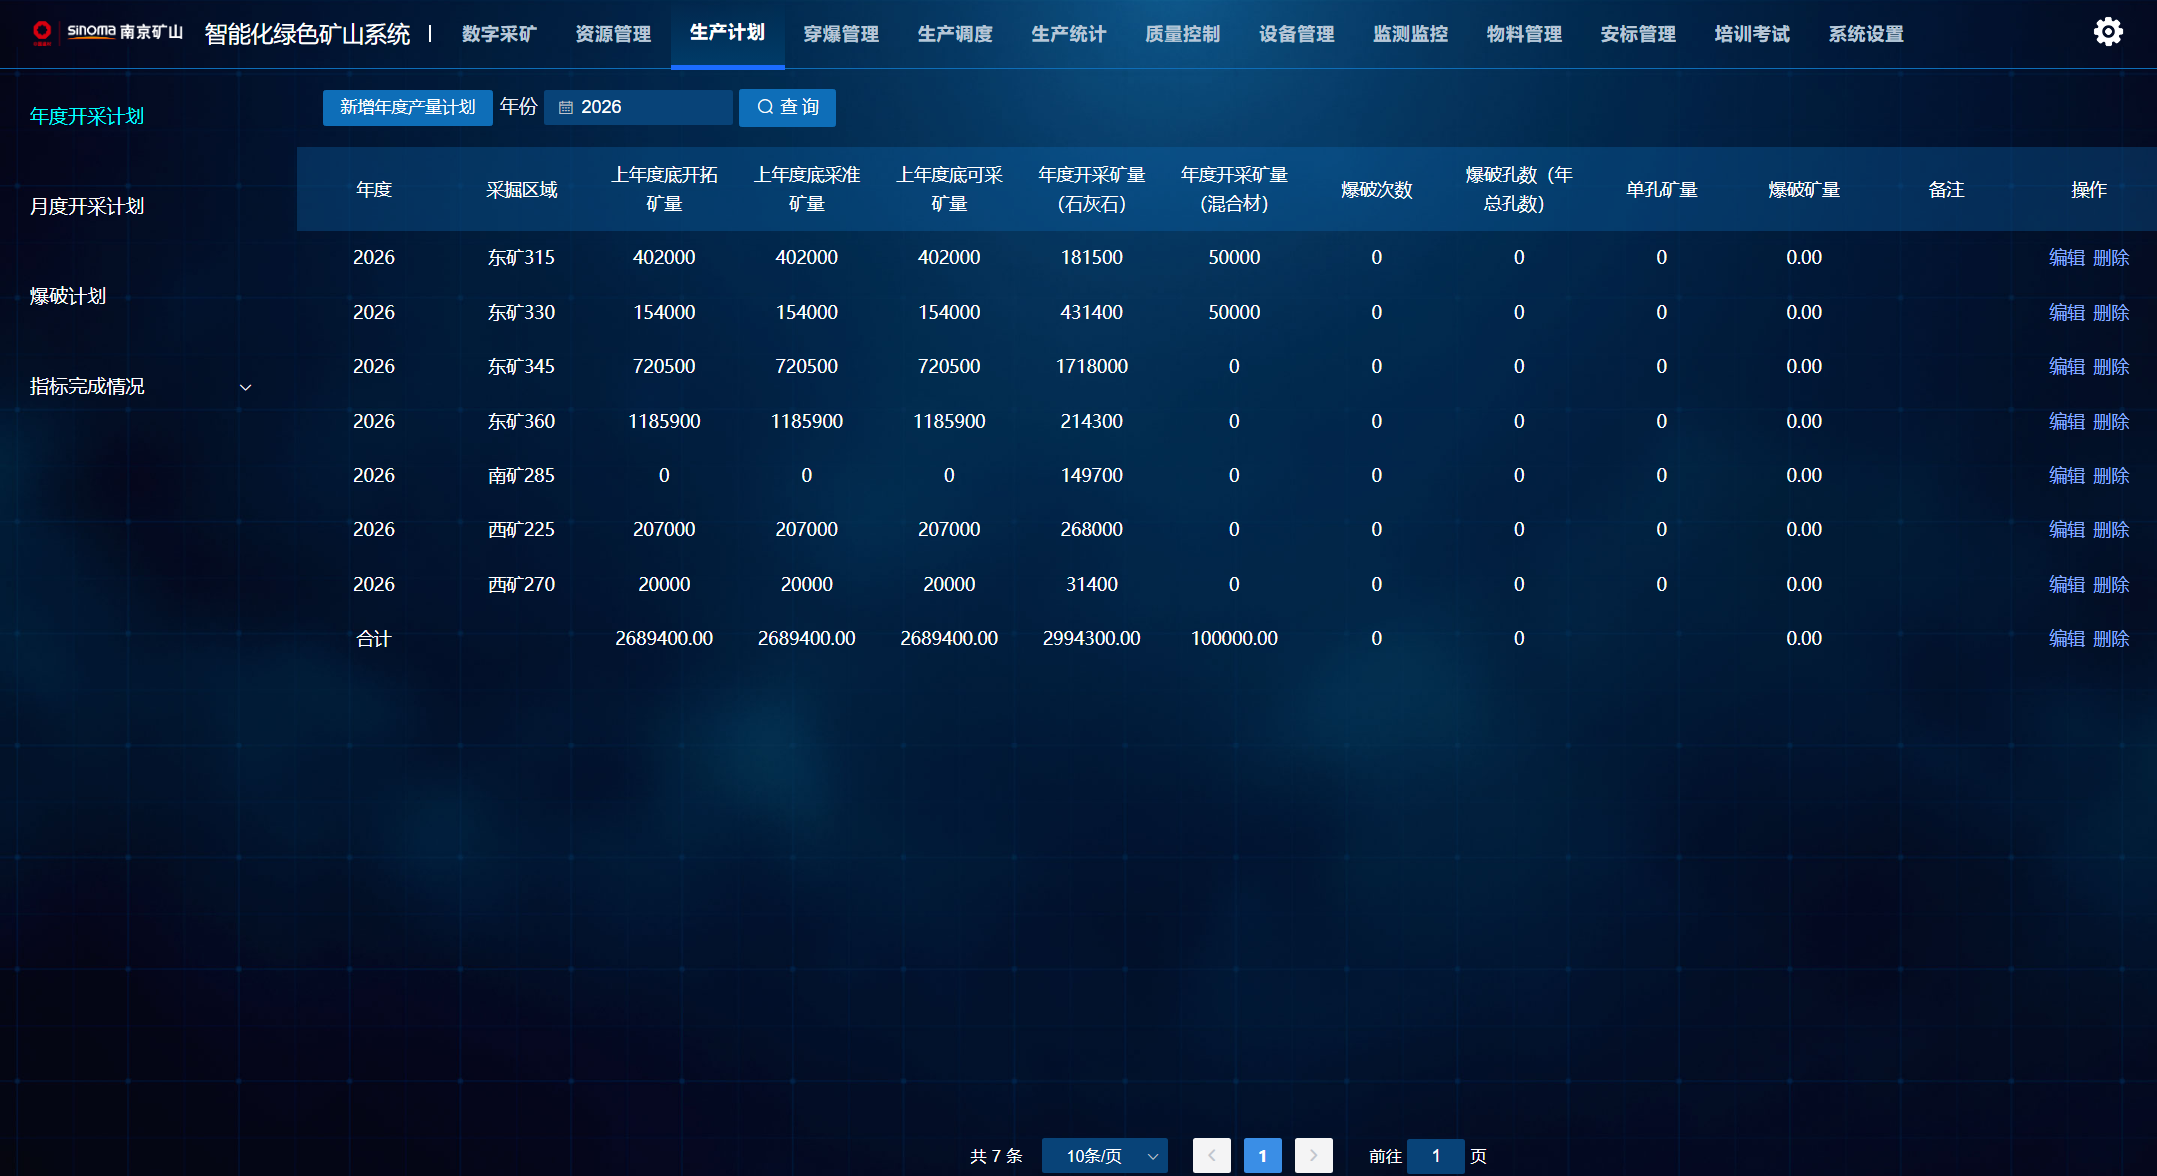Click the 1718000 limestone value cell

coord(1092,367)
